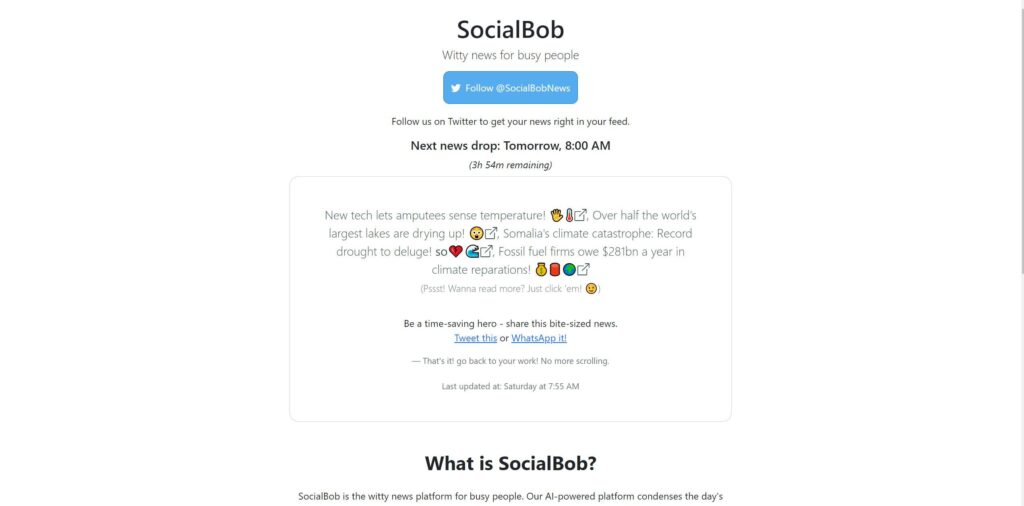The width and height of the screenshot is (1024, 506).
Task: Click the thermometer emoji
Action: [x=568, y=215]
